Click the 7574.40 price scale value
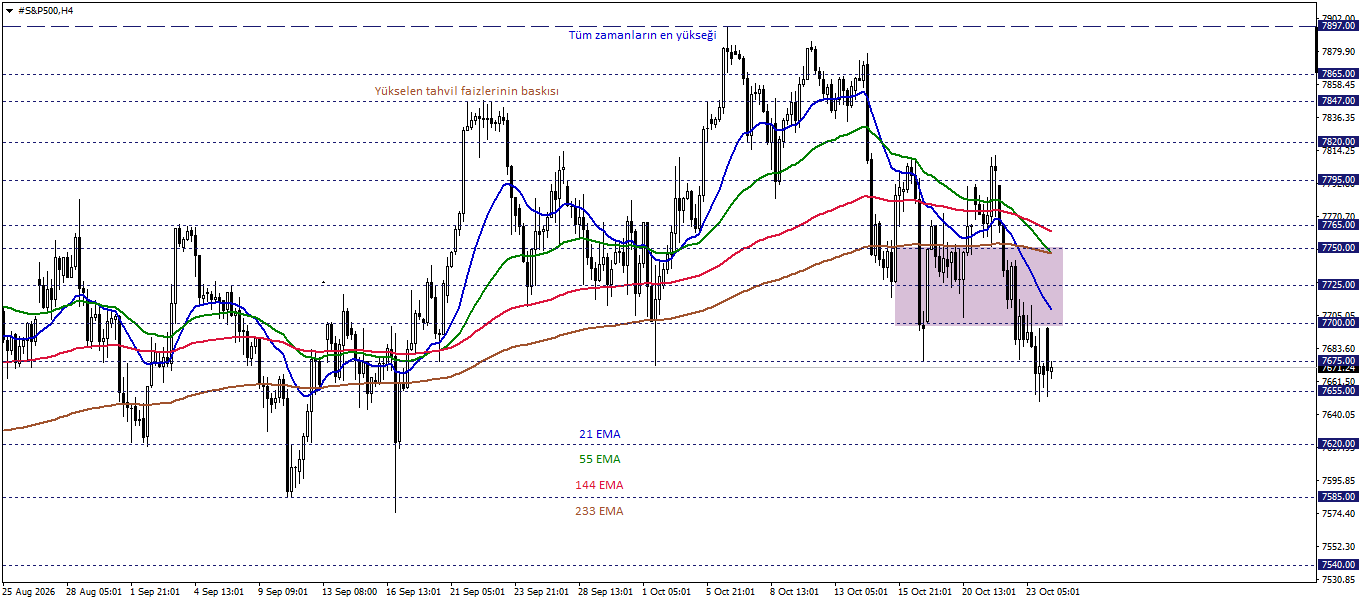 pos(1338,514)
